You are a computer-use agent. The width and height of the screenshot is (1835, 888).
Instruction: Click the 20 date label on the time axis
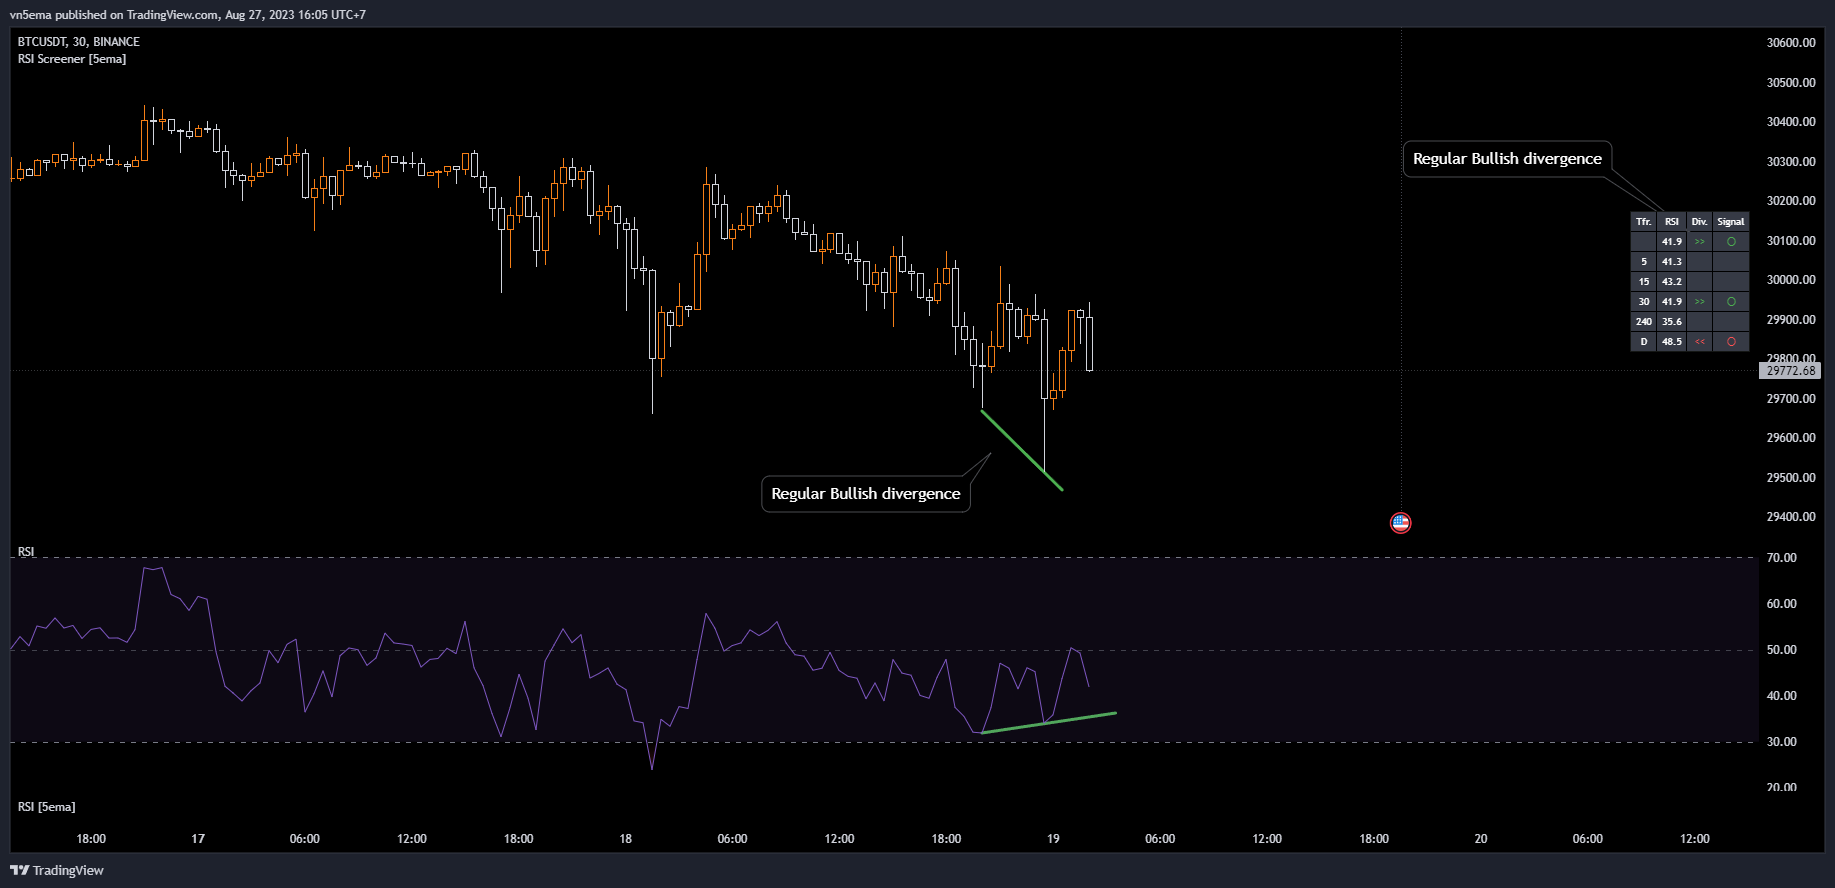coord(1481,839)
